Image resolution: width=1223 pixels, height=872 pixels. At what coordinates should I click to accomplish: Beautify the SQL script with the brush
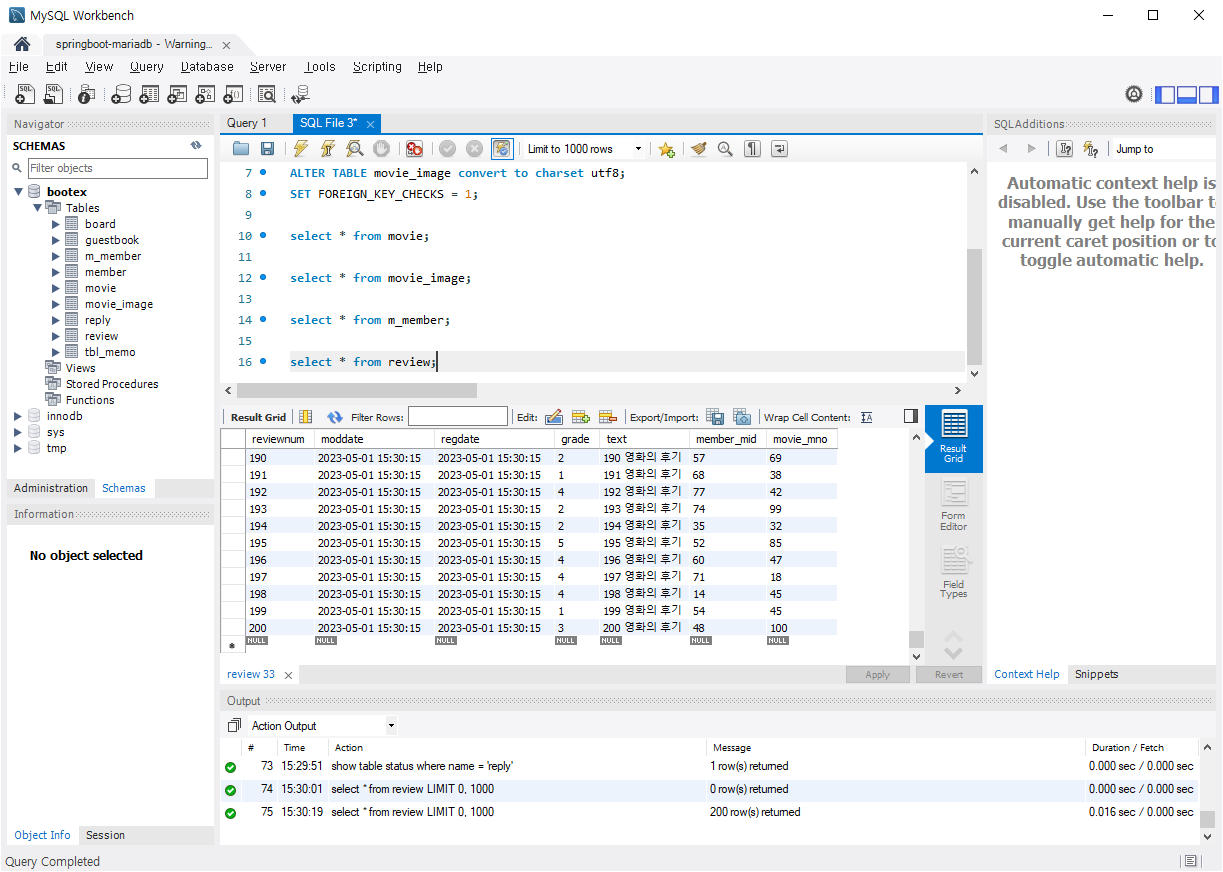tap(698, 149)
